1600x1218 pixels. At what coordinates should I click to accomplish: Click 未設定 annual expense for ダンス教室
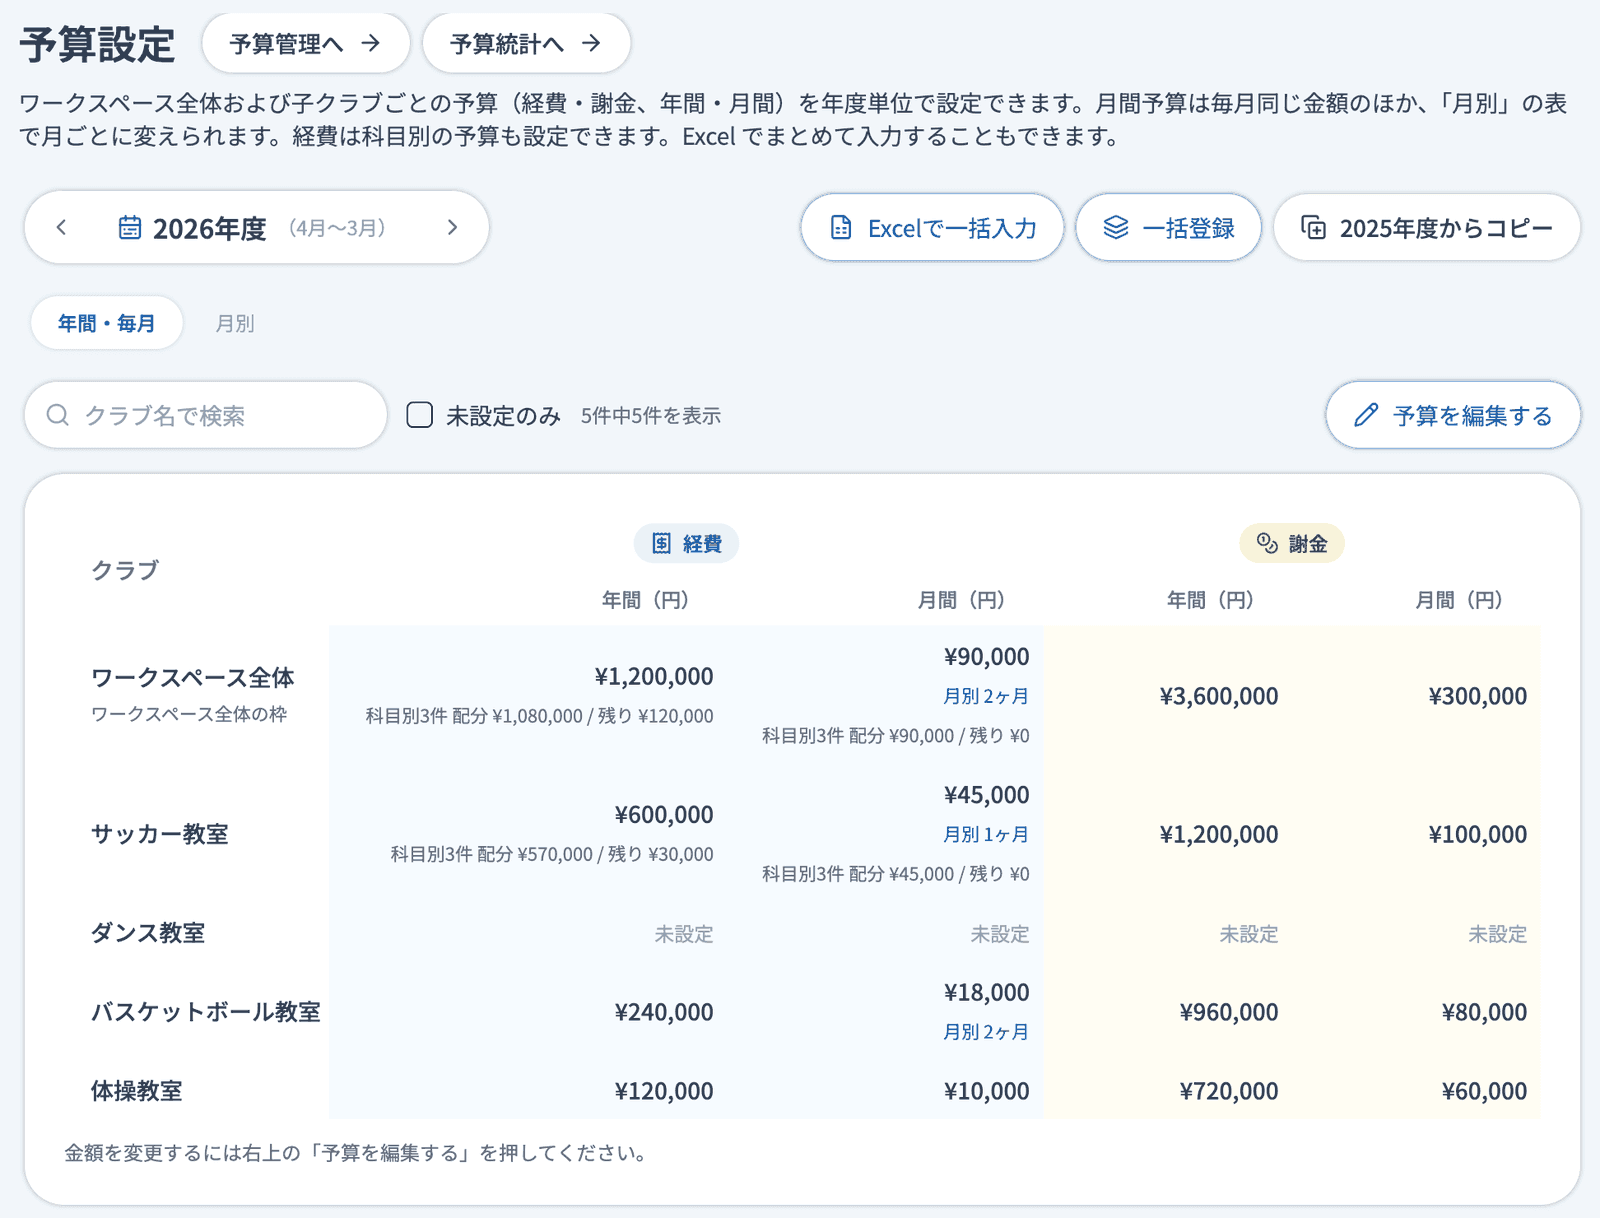click(x=684, y=934)
